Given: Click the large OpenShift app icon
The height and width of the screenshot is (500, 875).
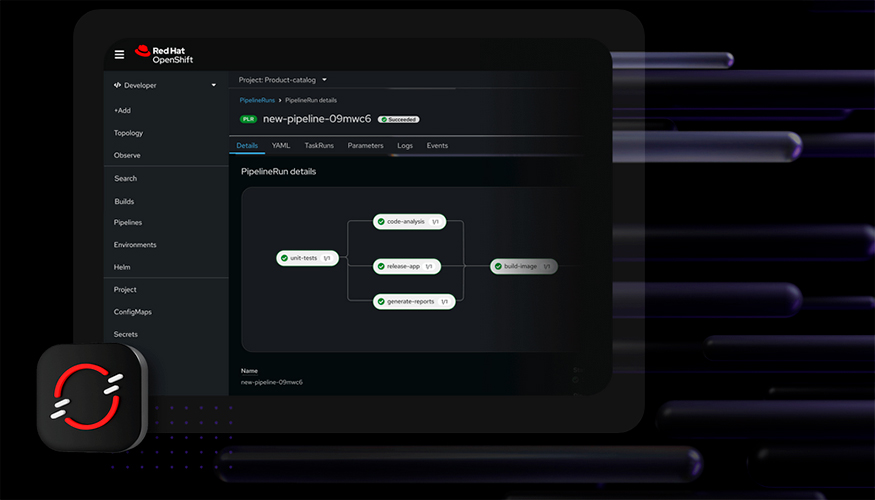Looking at the screenshot, I should 91,397.
